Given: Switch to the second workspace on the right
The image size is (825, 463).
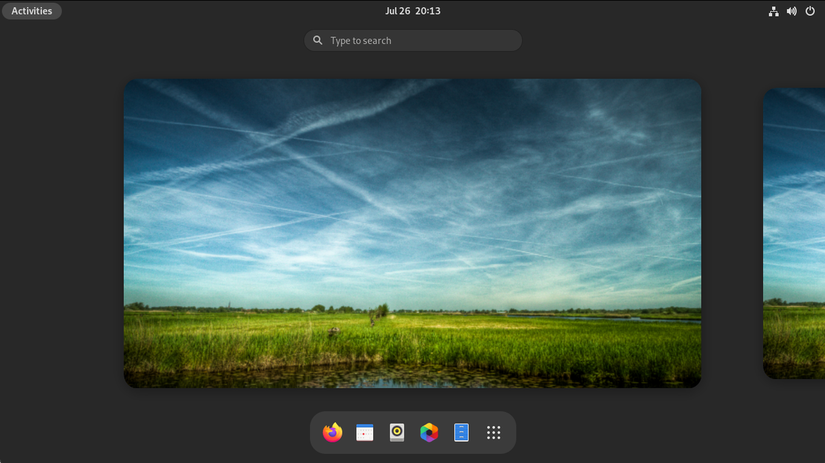Looking at the screenshot, I should tap(794, 234).
